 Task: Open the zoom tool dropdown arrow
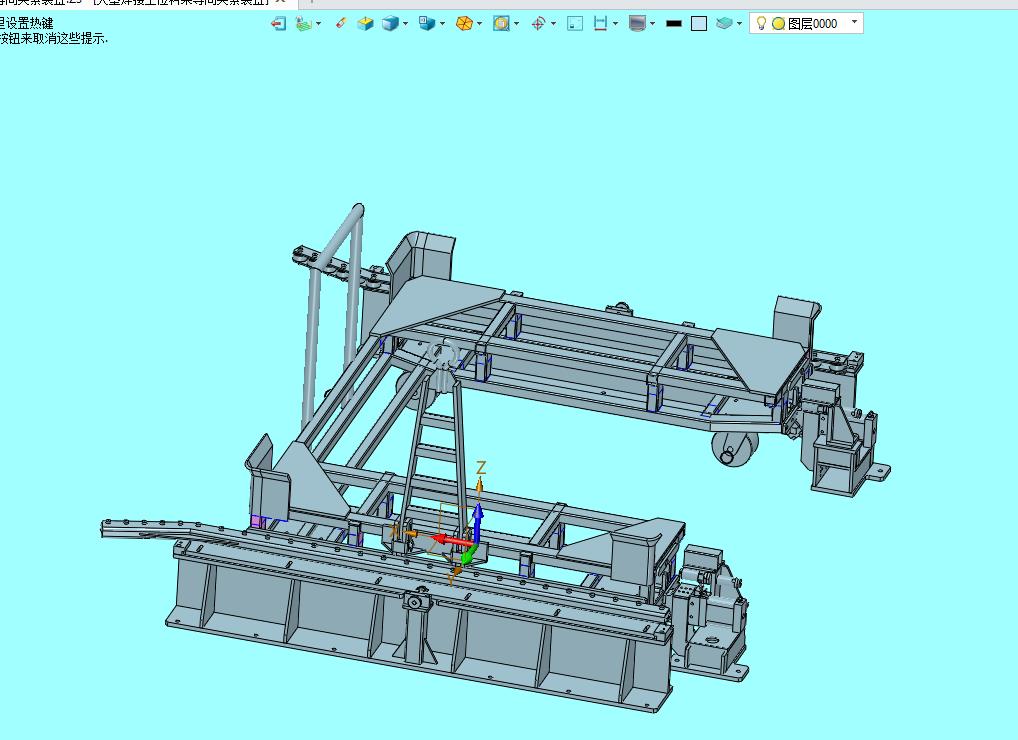[x=516, y=24]
